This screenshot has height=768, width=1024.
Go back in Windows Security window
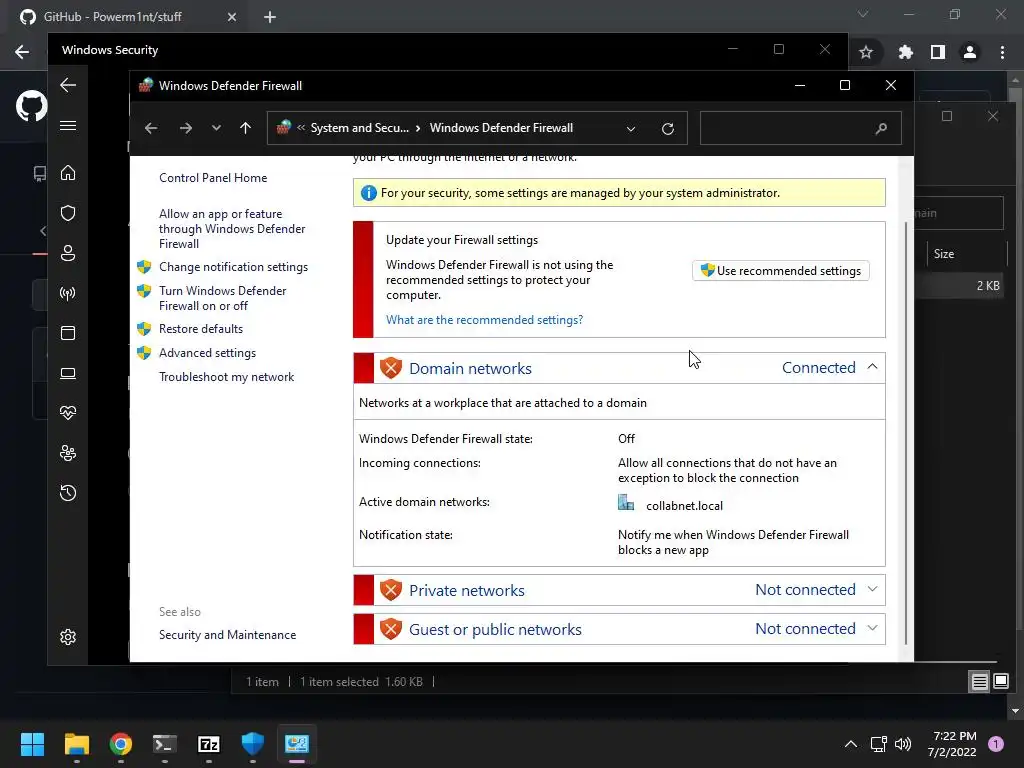68,85
